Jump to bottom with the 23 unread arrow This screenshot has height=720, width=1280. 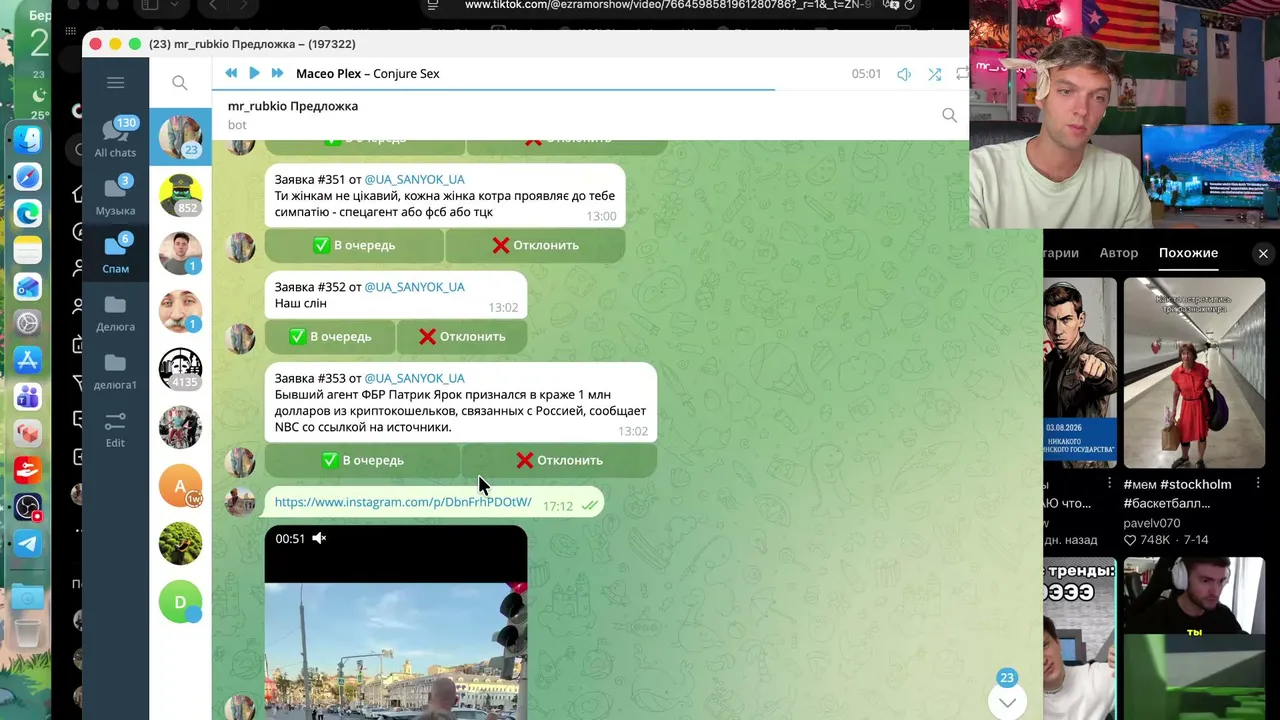tap(1007, 701)
